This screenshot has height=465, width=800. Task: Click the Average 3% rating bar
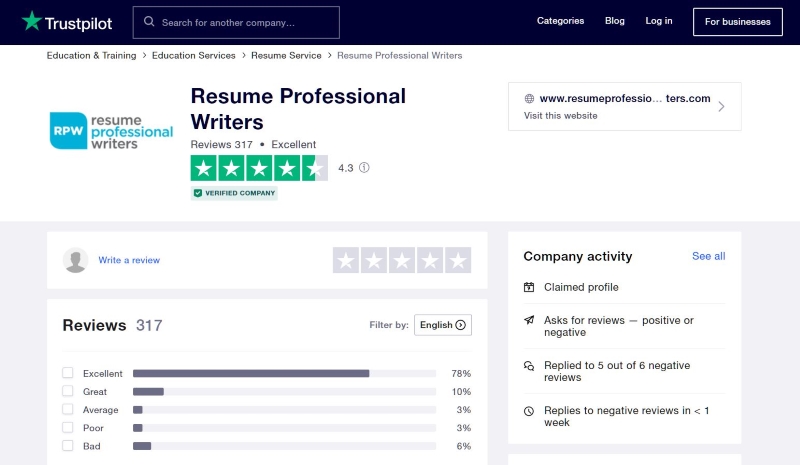284,410
